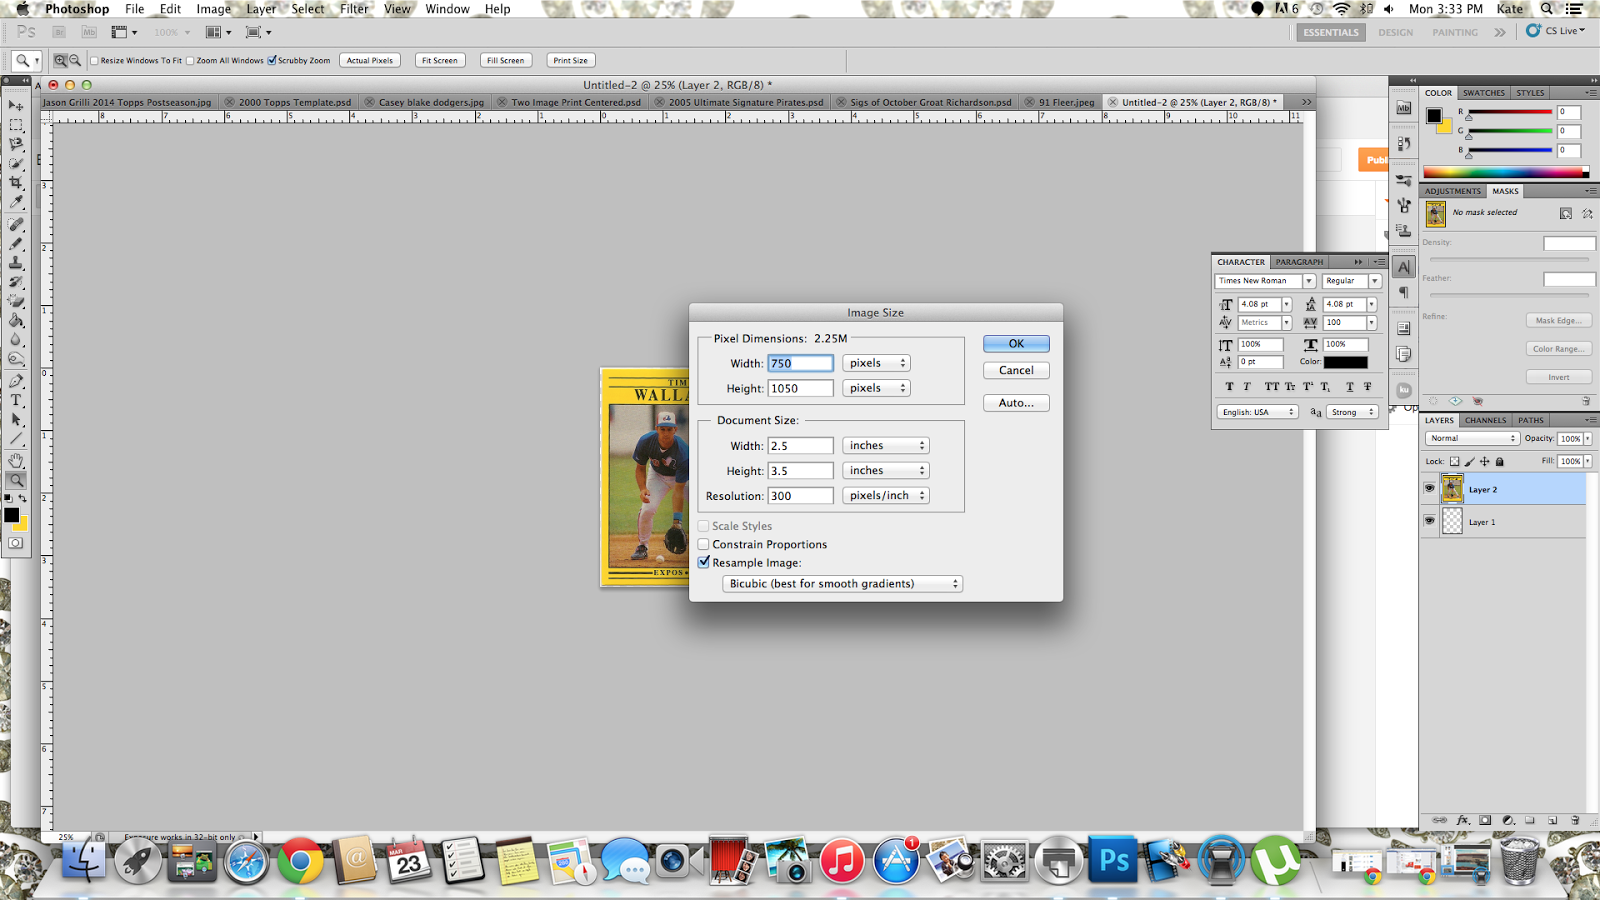Viewport: 1600px width, 900px height.
Task: Open Photoshop from the Dock
Action: (1113, 860)
